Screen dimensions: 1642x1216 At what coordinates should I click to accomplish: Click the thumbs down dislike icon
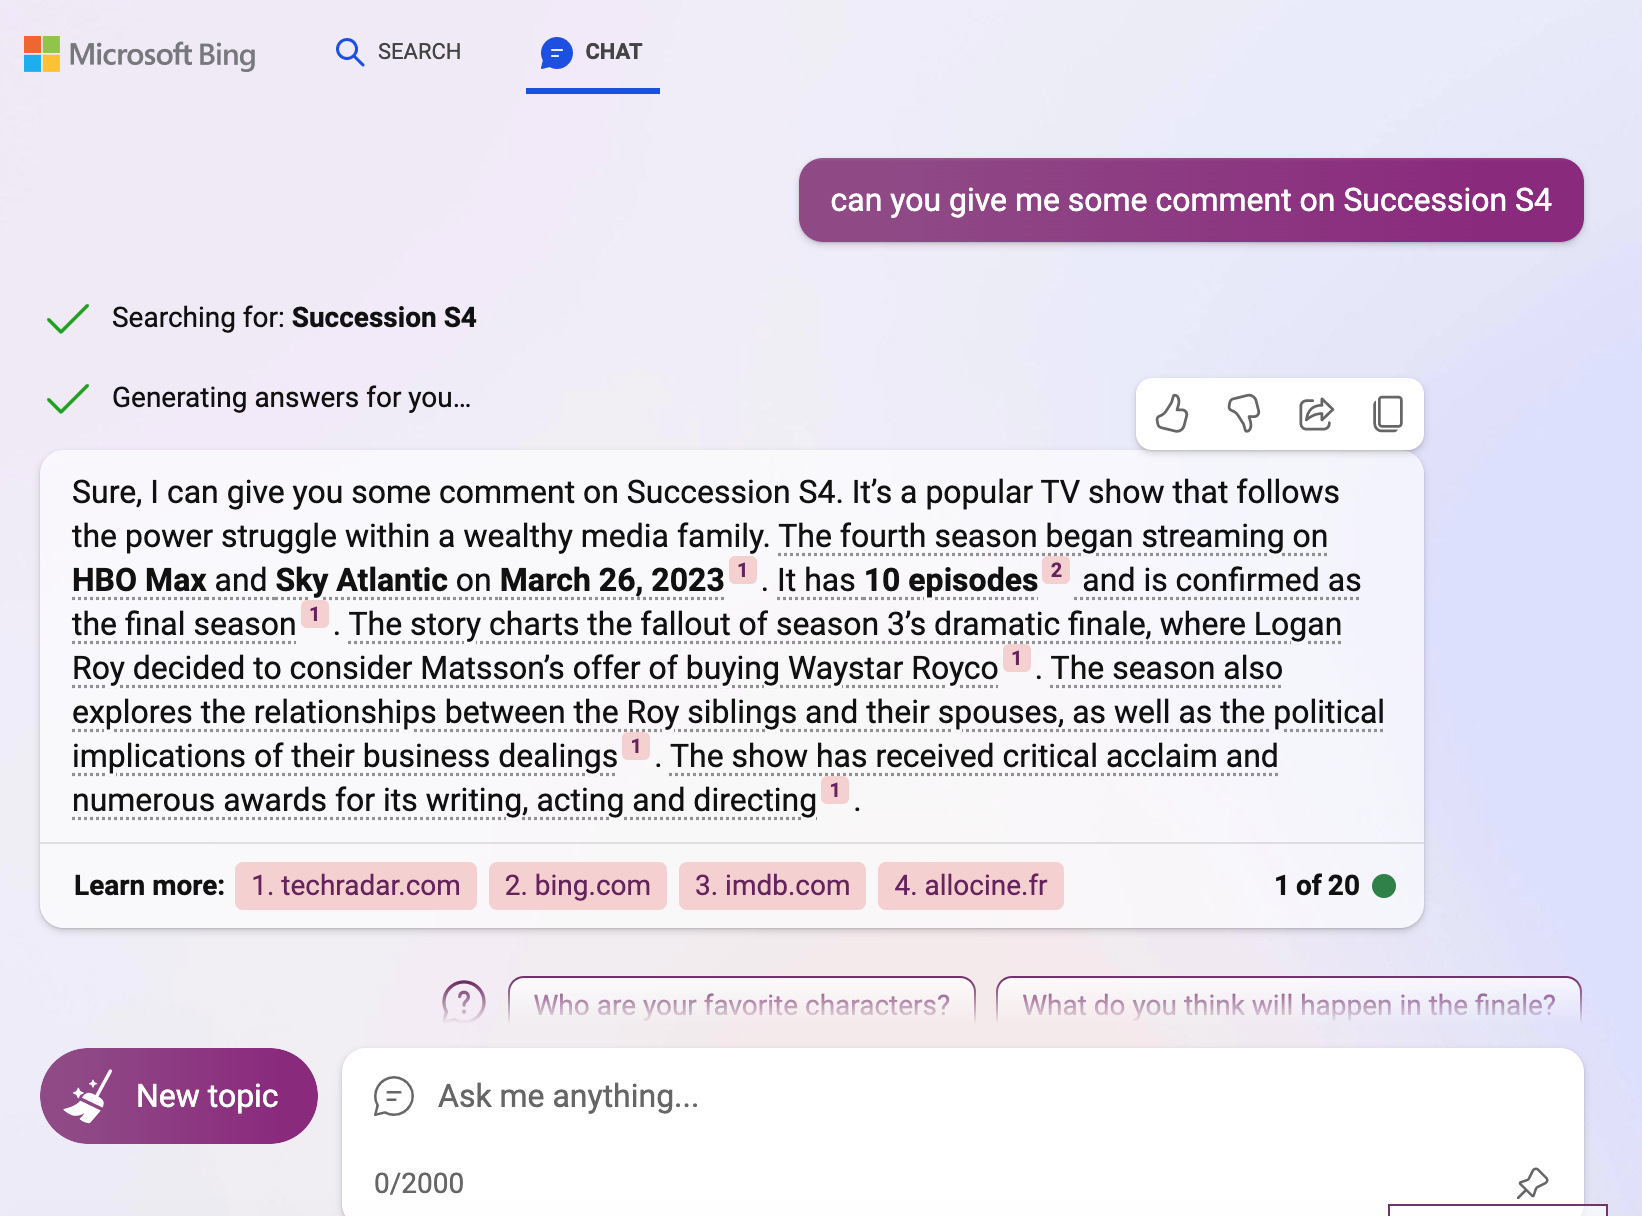[x=1244, y=413]
